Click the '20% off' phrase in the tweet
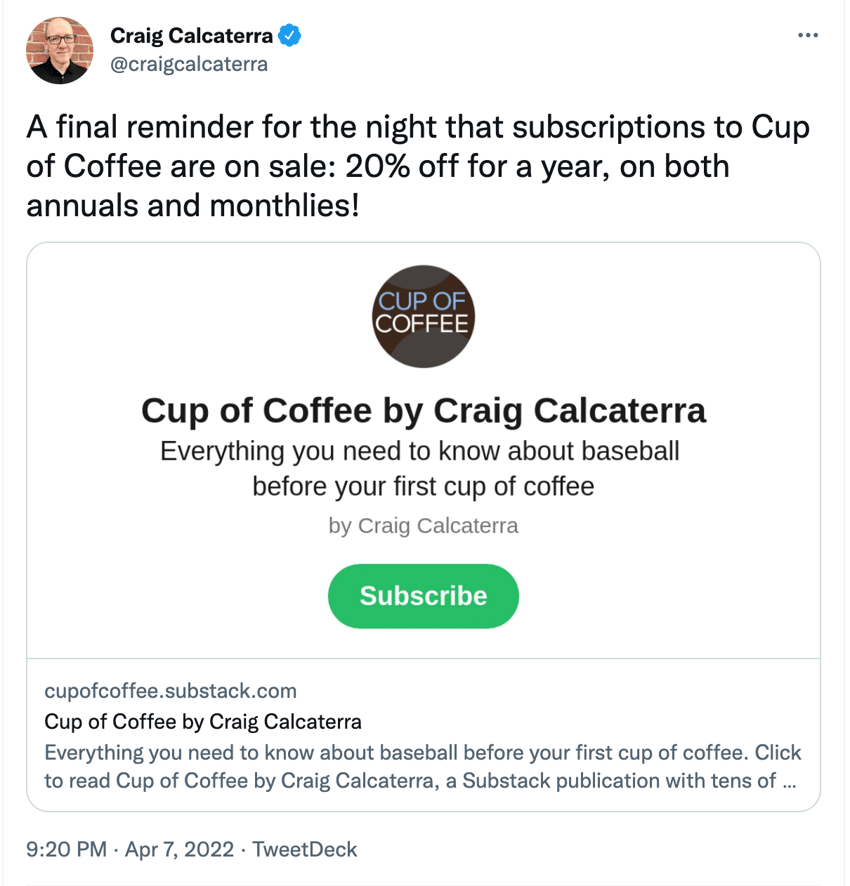The image size is (850, 886). 402,166
